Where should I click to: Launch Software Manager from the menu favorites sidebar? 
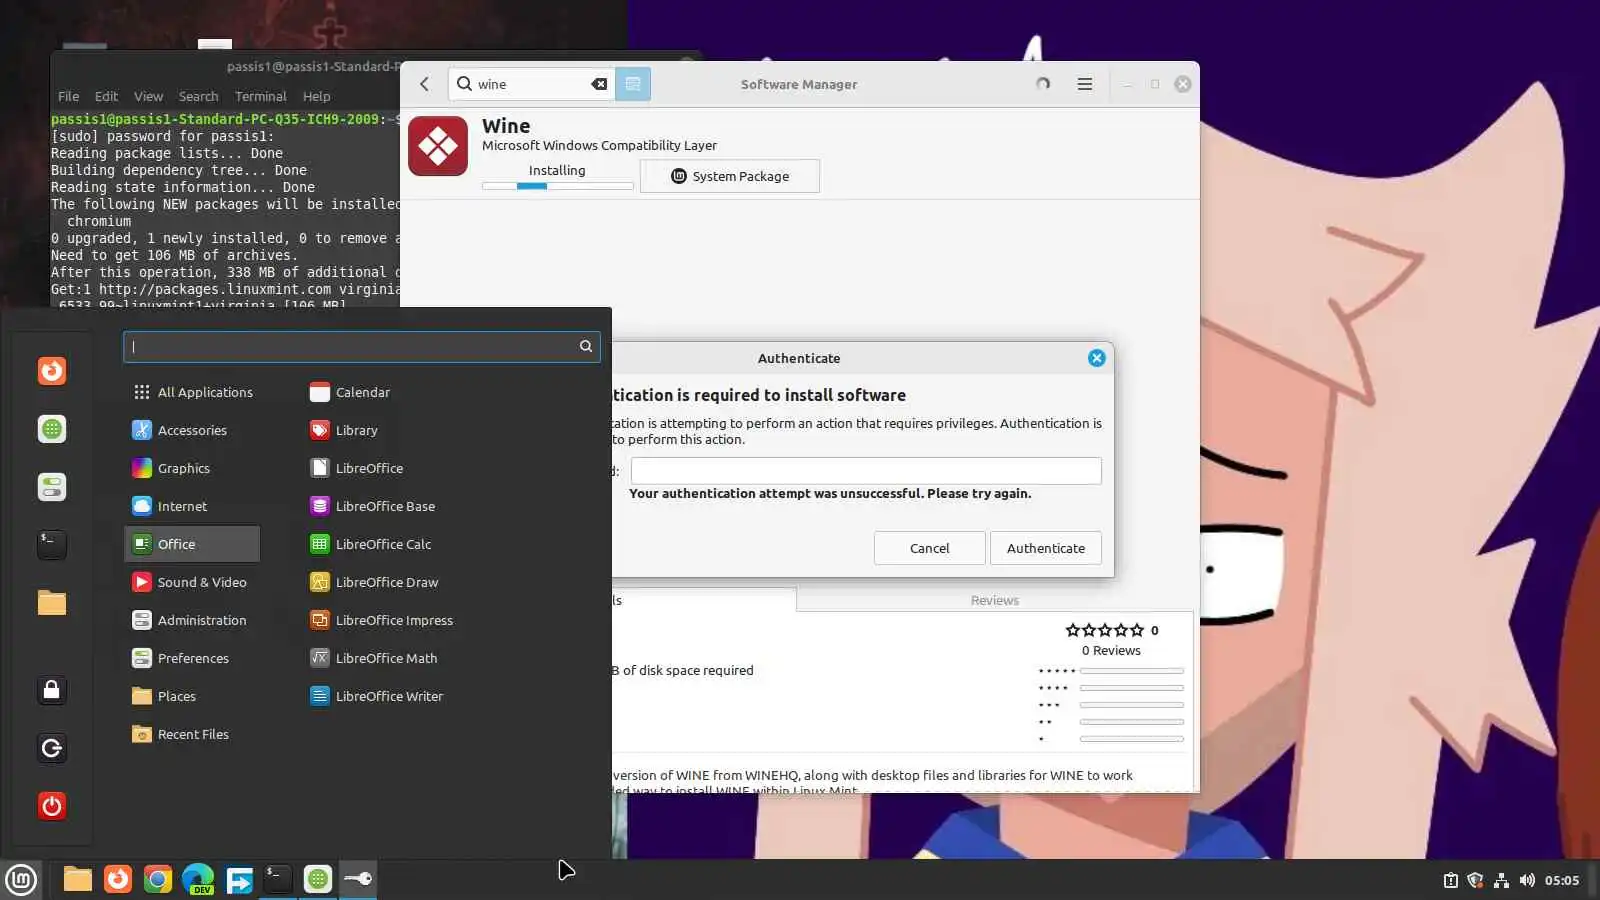point(52,429)
